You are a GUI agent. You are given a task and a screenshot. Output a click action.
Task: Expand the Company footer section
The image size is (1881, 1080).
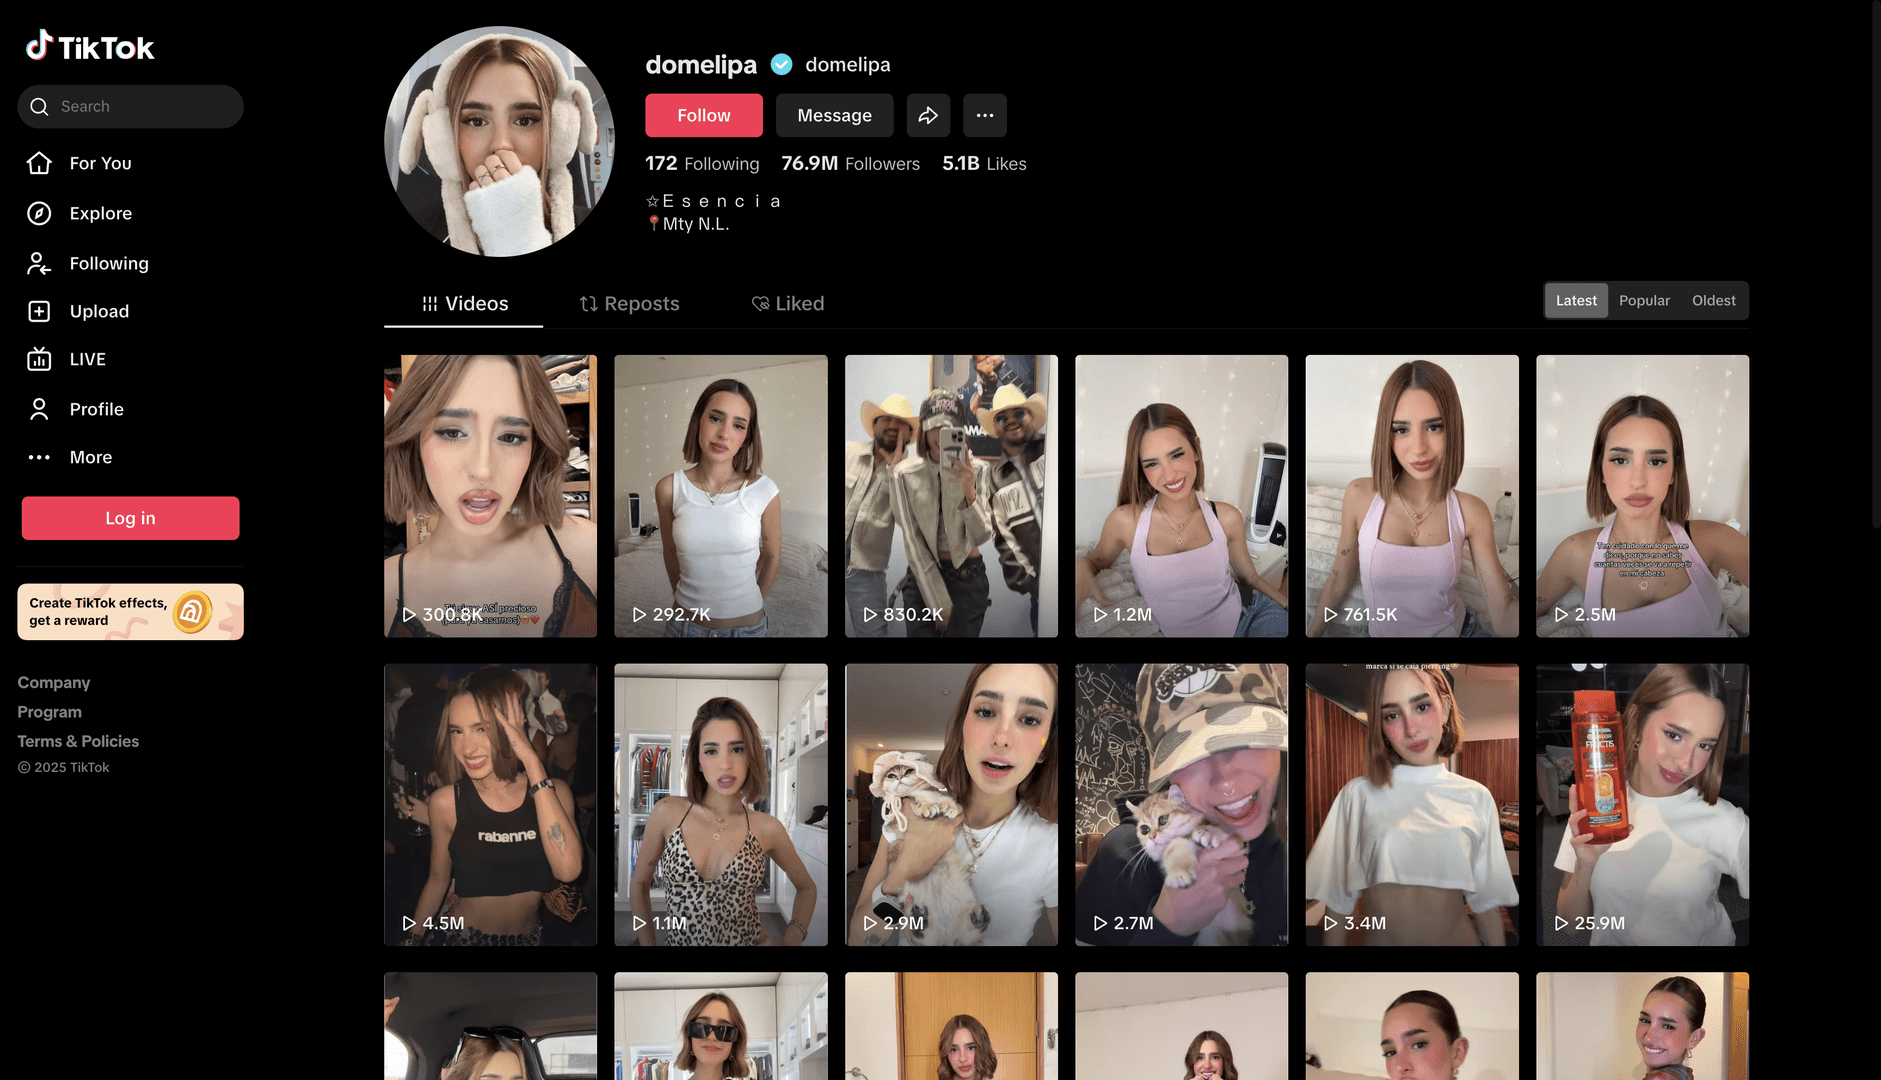pyautogui.click(x=54, y=682)
